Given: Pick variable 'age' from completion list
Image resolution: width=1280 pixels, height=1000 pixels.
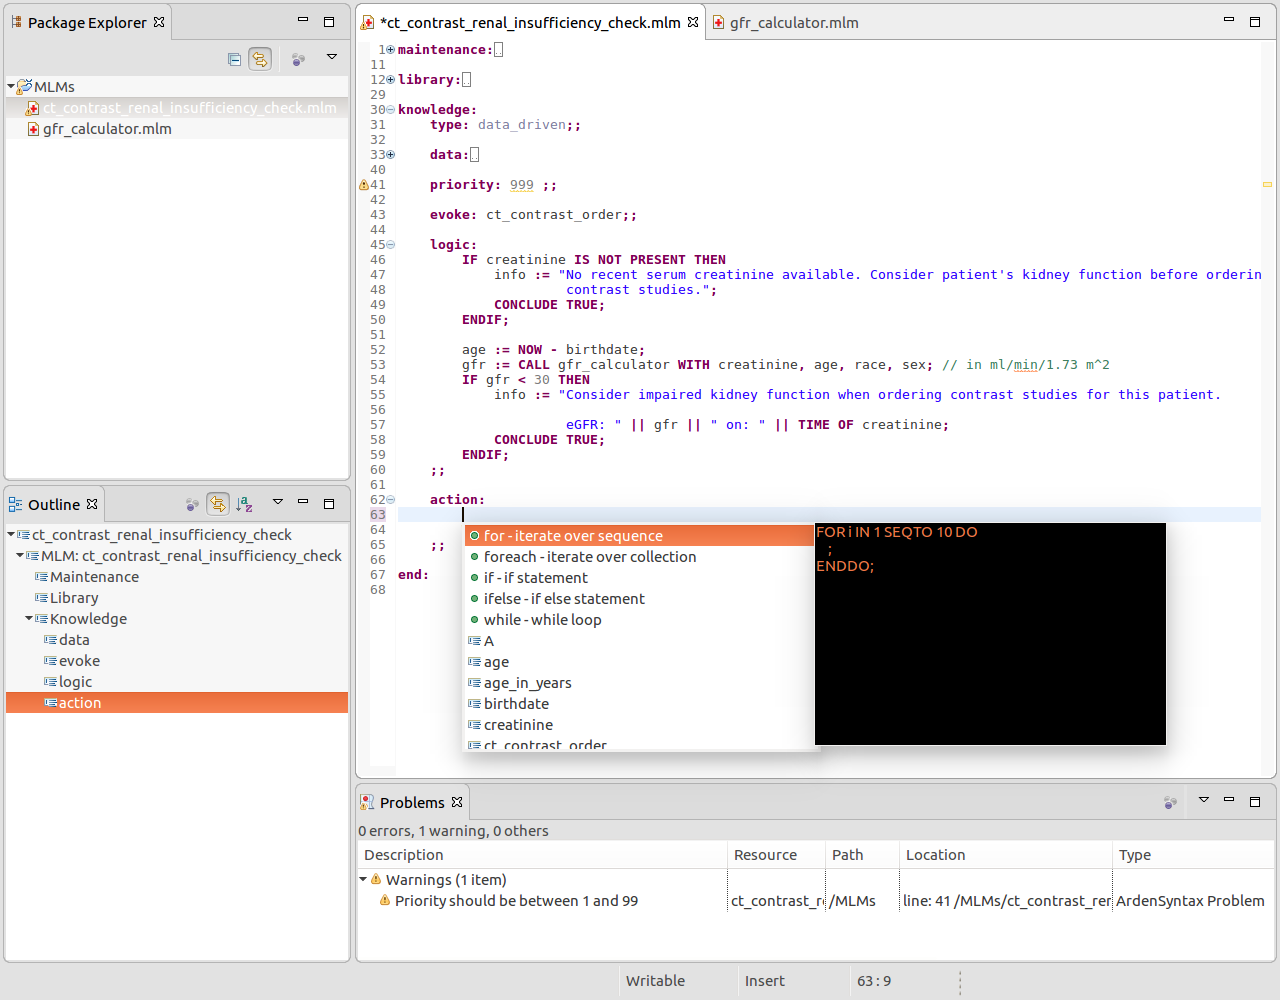Looking at the screenshot, I should [639, 662].
